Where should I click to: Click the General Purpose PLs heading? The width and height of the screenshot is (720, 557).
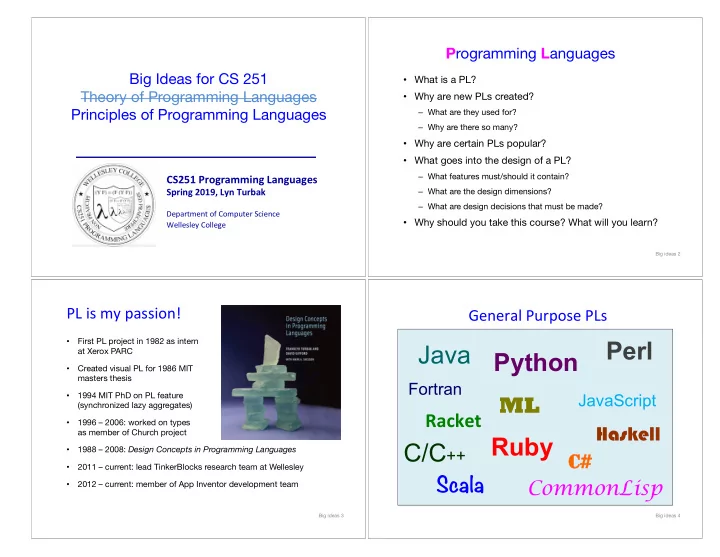coord(537,316)
